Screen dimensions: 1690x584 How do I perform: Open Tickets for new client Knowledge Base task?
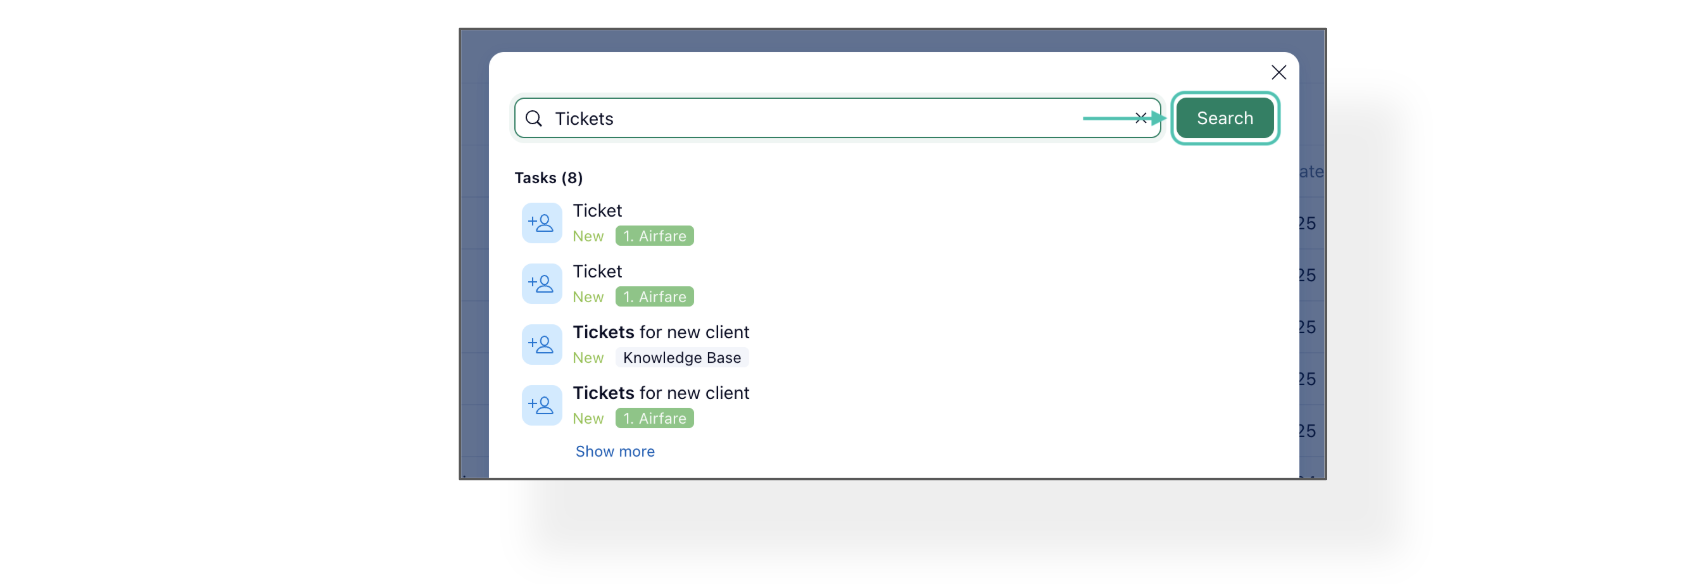660,332
